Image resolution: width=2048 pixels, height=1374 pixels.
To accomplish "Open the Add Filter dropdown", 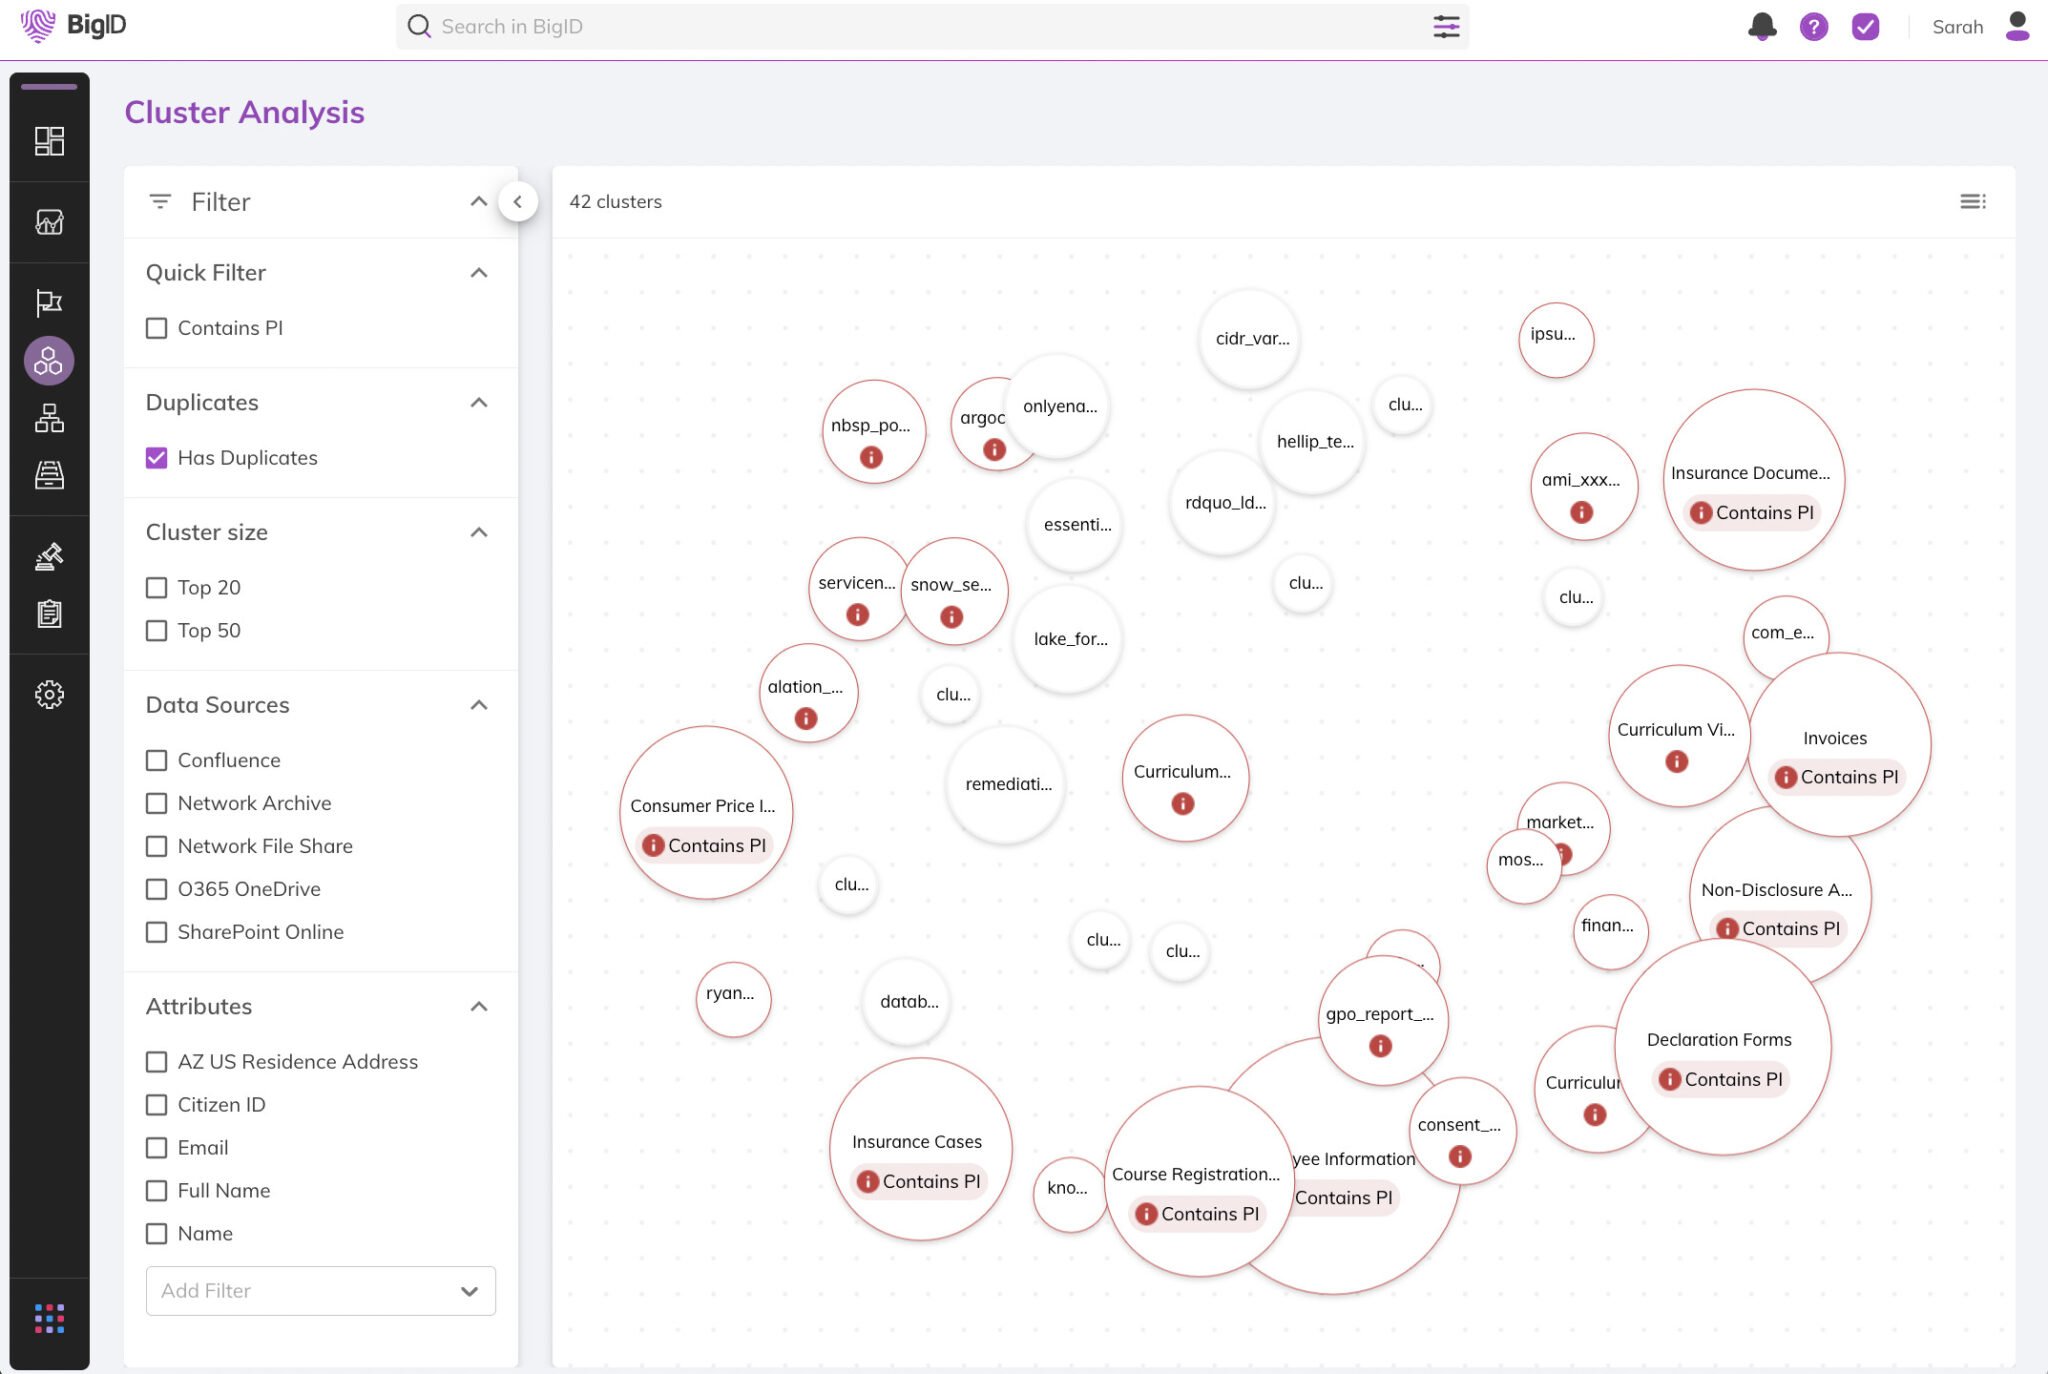I will pos(320,1291).
